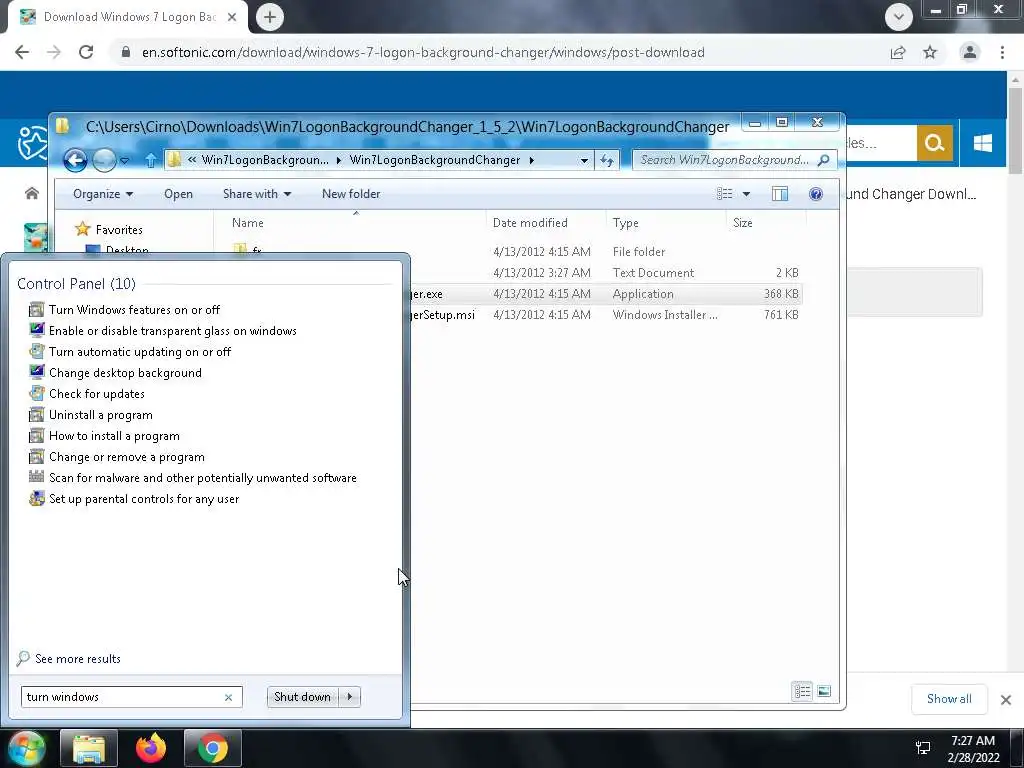Screen dimensions: 1024x768
Task: Select How to install a program
Action: tap(114, 436)
